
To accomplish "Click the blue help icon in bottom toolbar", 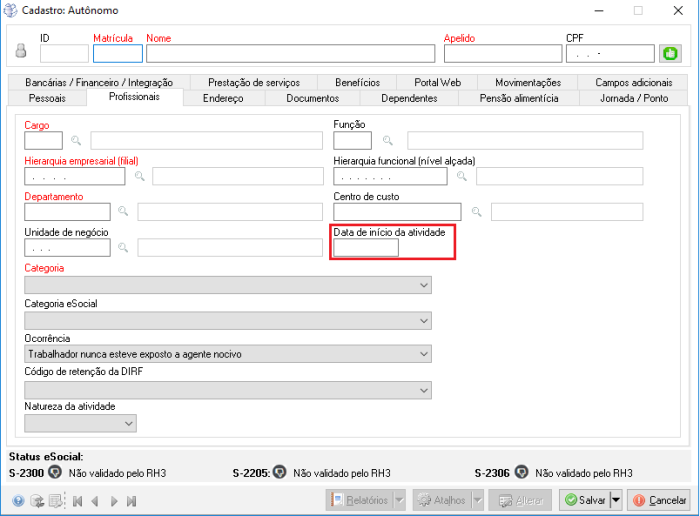I will pos(18,500).
